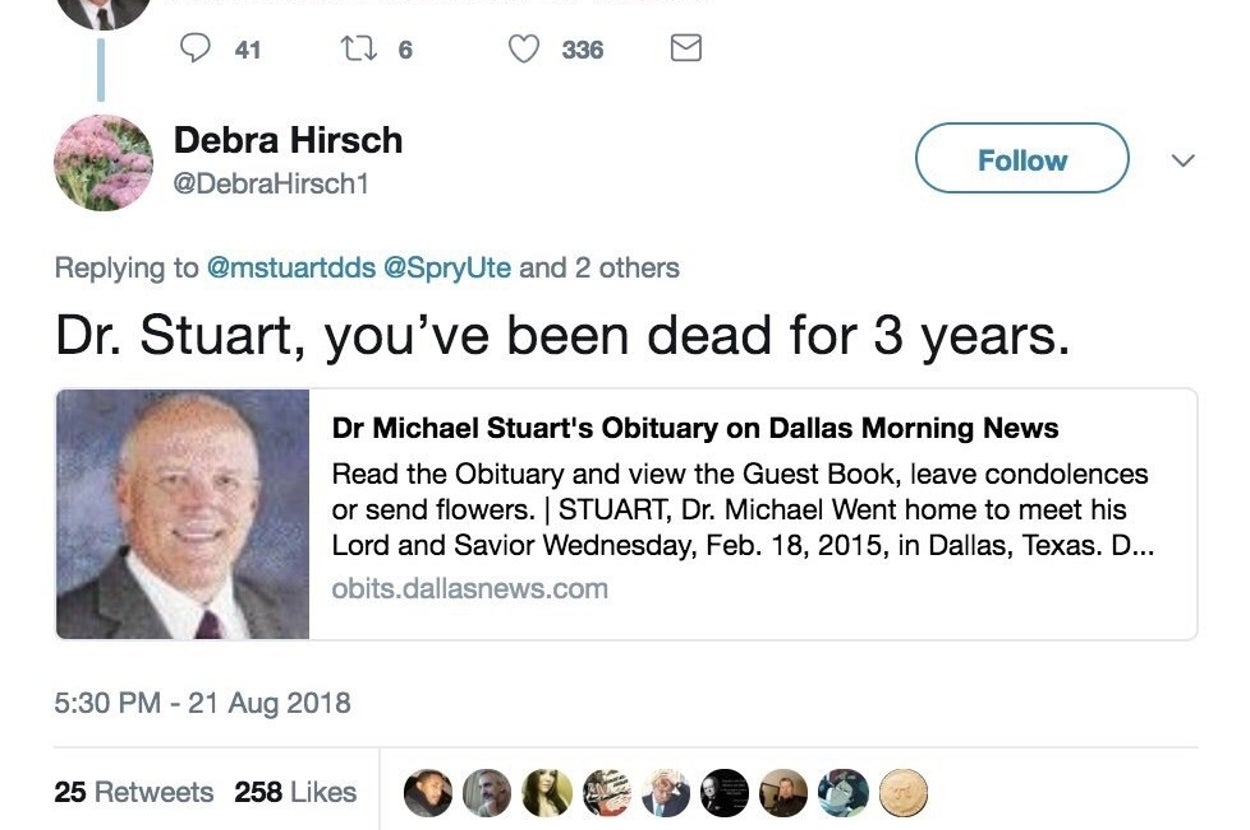Open the Dallas Morning News obituary headline
1250x830 pixels.
pyautogui.click(x=695, y=428)
